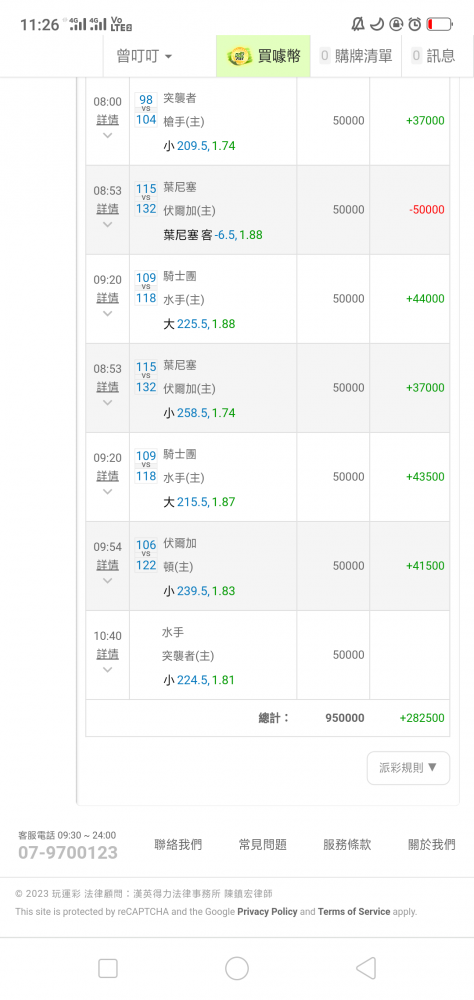Tap the Android back navigation icon
This screenshot has height=1000, width=474.
click(366, 968)
